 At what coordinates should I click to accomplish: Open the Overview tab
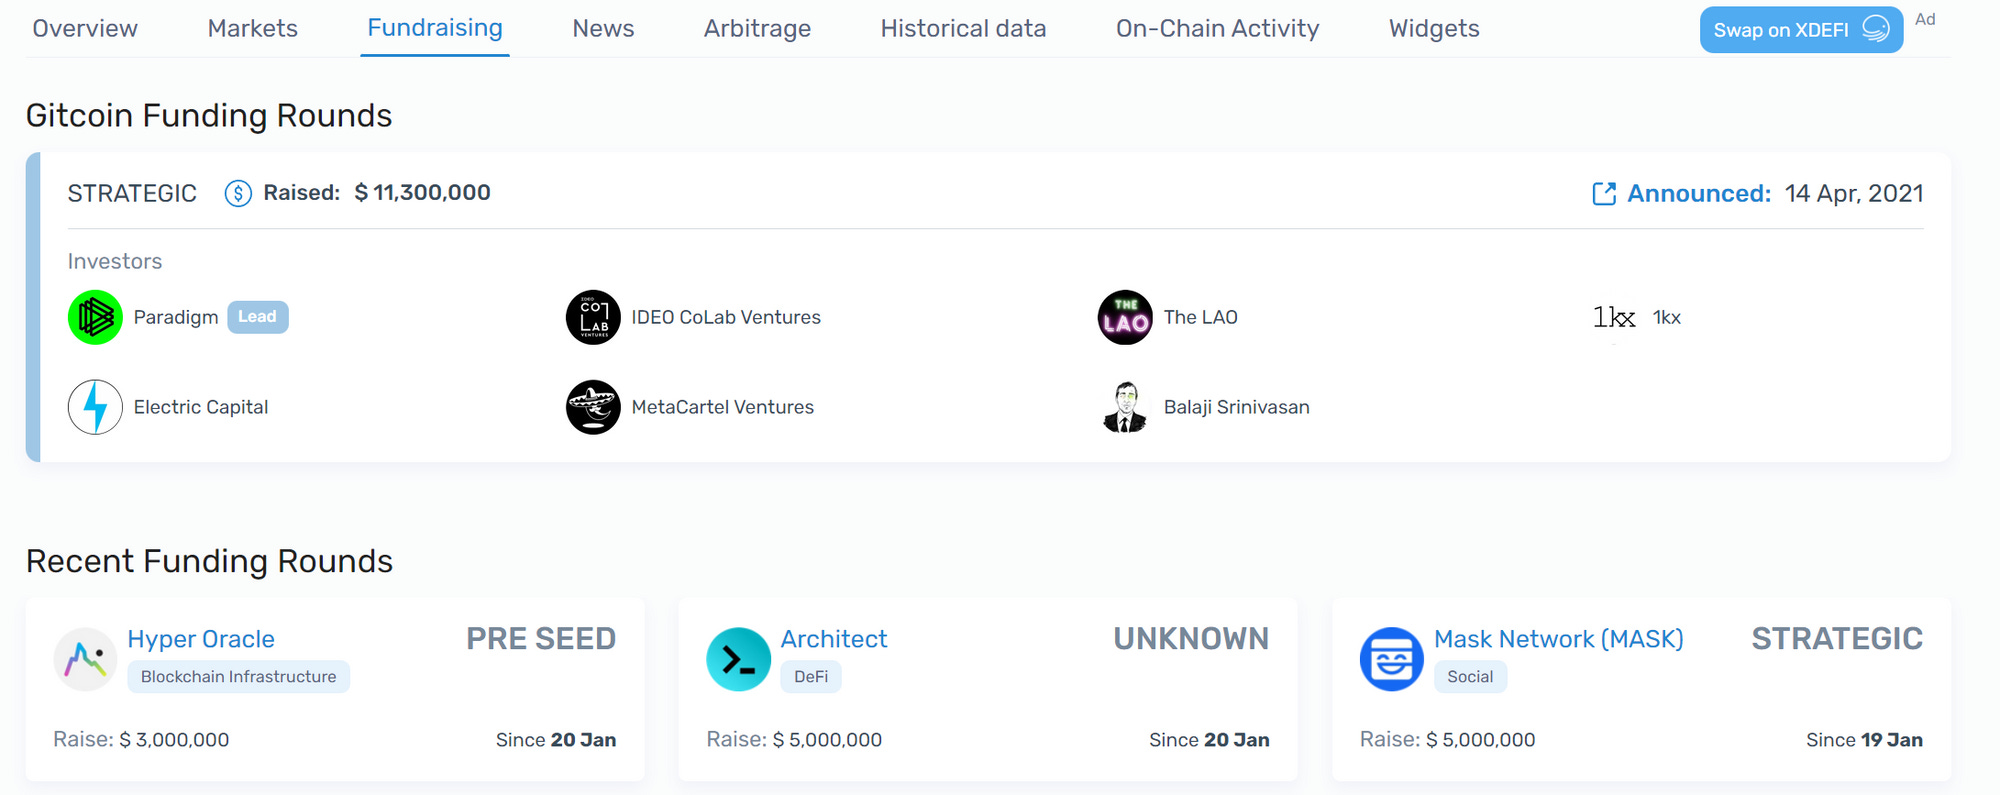(x=85, y=28)
